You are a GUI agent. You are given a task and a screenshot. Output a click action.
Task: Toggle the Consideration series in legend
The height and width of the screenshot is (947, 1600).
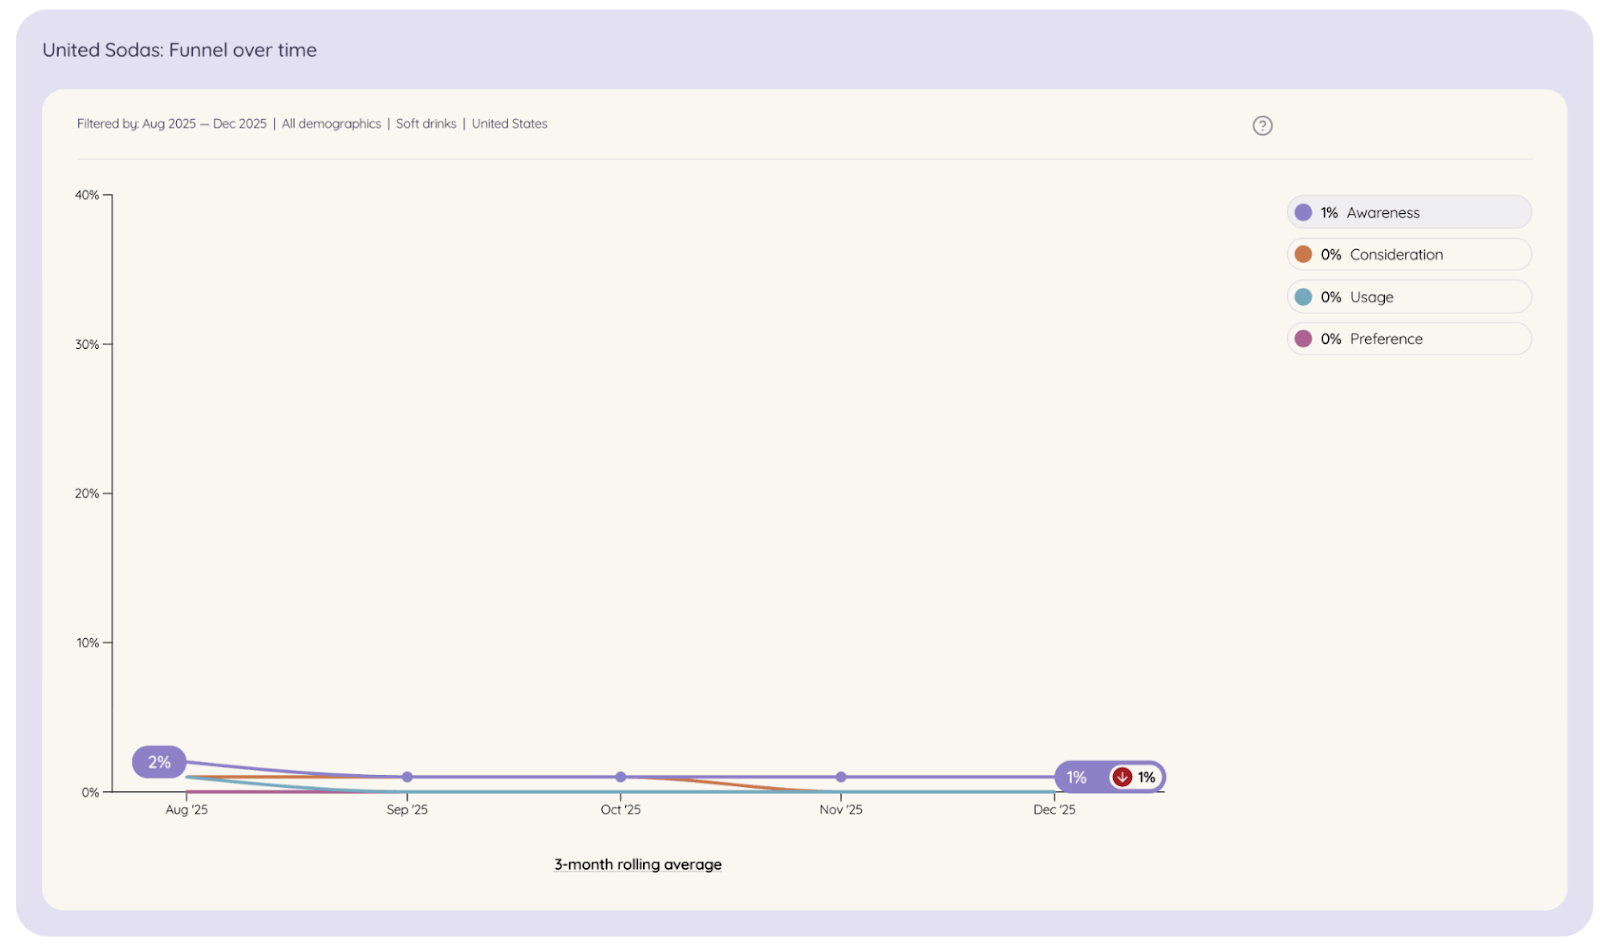tap(1409, 254)
